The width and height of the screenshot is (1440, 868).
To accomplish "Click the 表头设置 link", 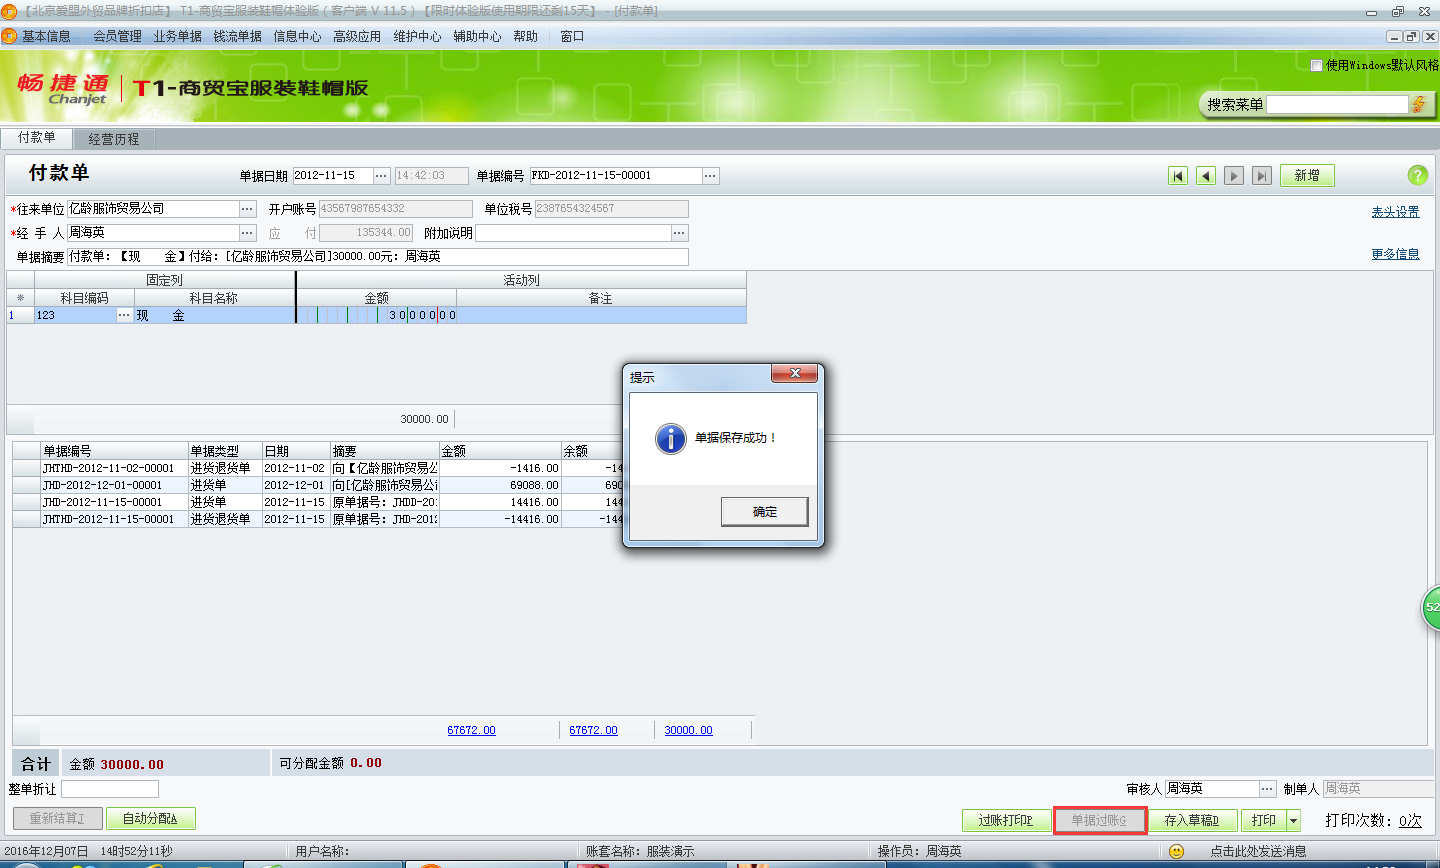I will tap(1395, 212).
